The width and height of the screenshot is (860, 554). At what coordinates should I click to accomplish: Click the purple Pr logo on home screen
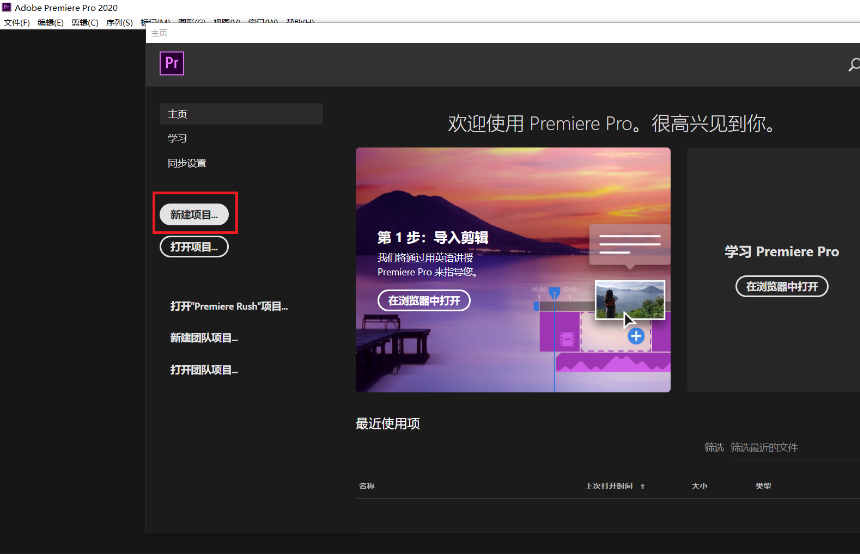[172, 63]
